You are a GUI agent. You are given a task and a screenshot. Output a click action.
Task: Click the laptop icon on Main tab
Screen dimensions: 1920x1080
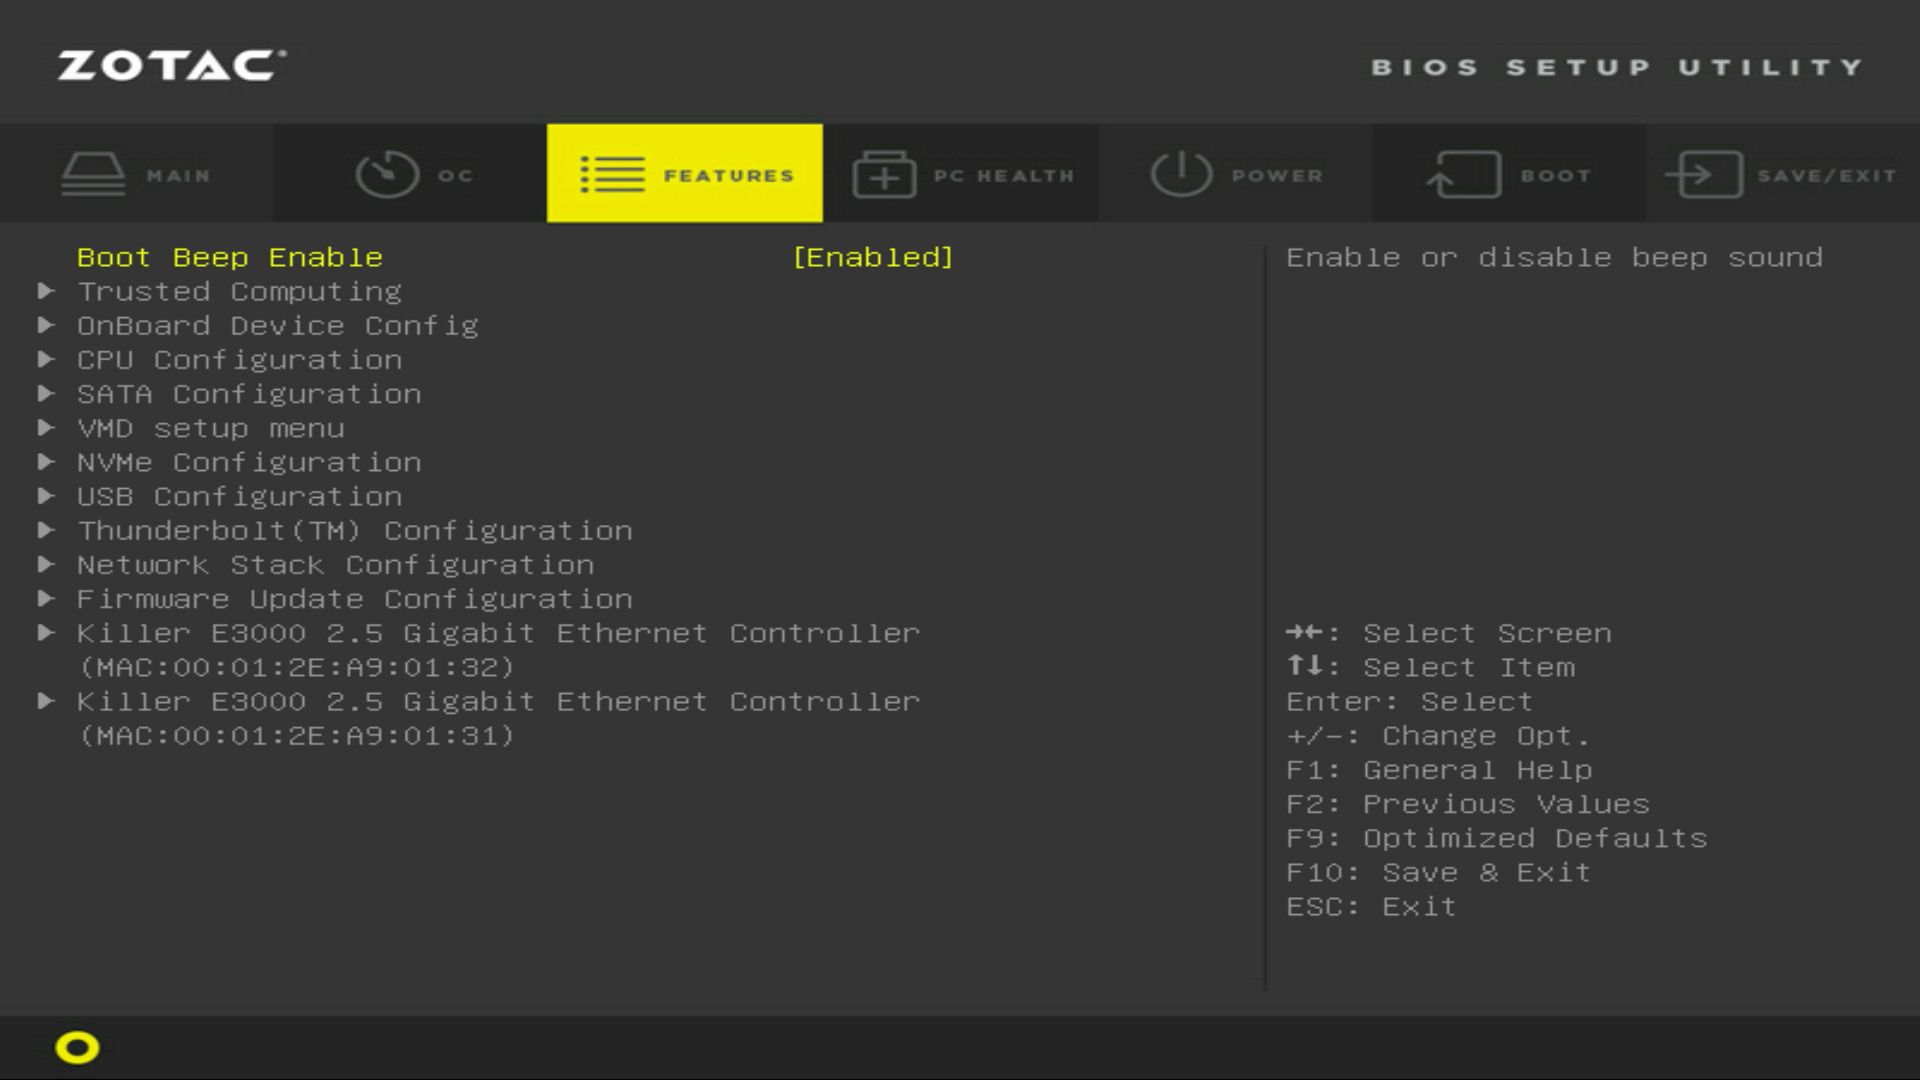tap(93, 174)
